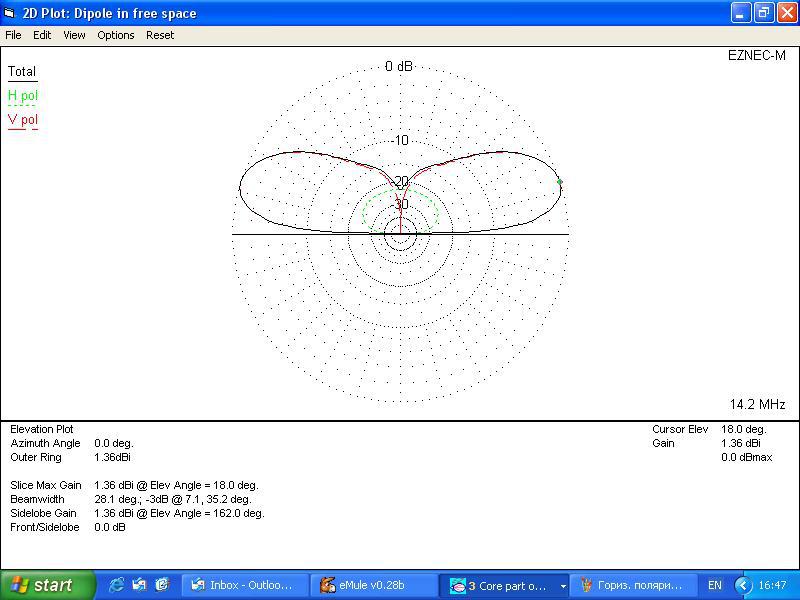Click the 2D Plot window title bar icon

coord(11,13)
